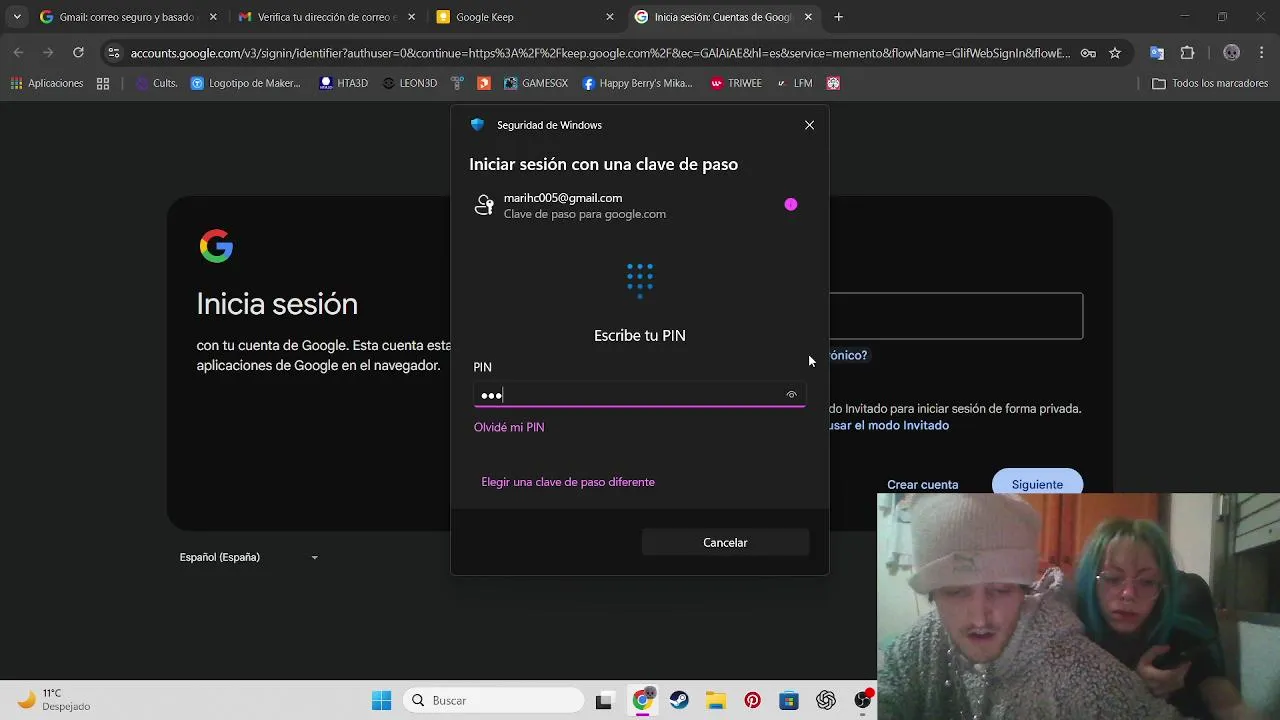The width and height of the screenshot is (1280, 720).
Task: Go back in browser history
Action: click(18, 53)
